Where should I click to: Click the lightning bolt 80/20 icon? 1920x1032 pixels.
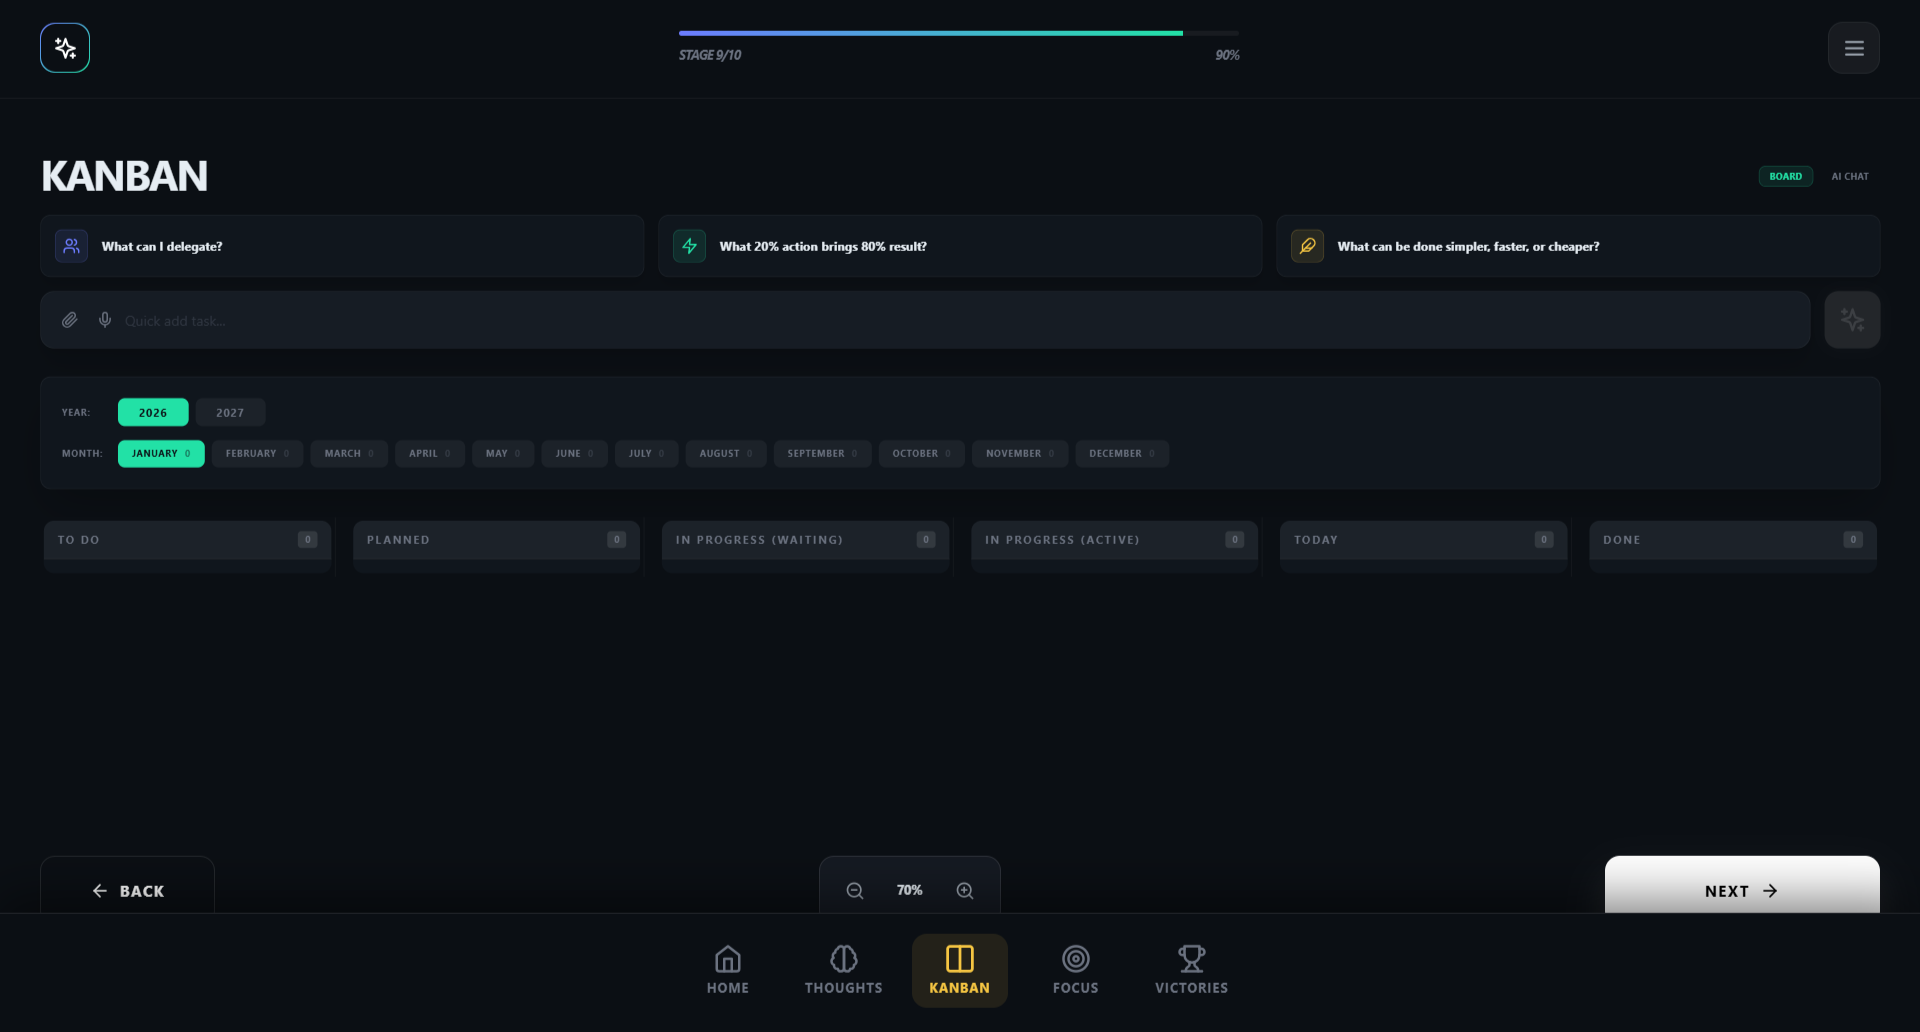click(689, 246)
